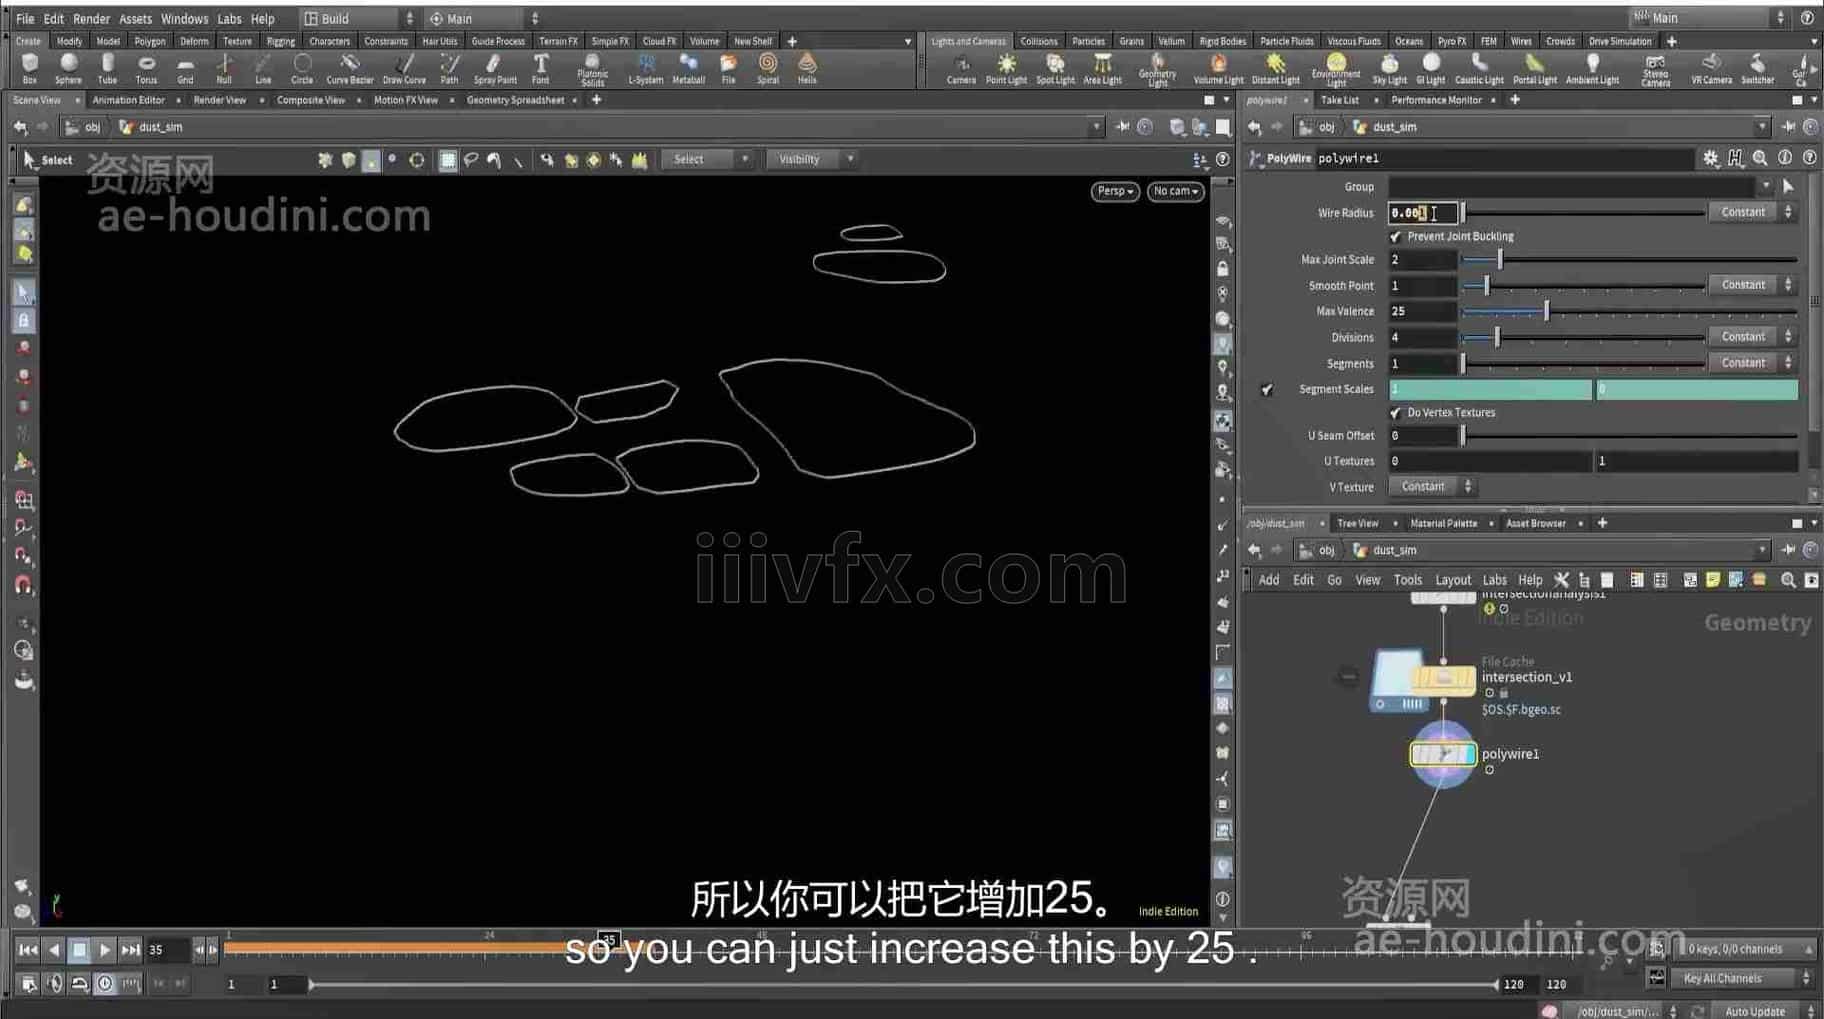This screenshot has height=1019, width=1824.
Task: Click the Group parameter field
Action: tap(1571, 187)
